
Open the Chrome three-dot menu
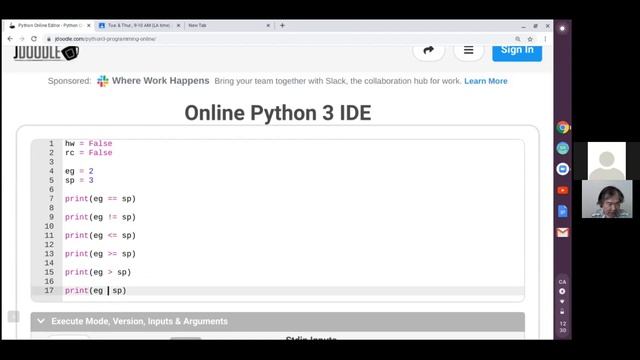click(x=545, y=39)
